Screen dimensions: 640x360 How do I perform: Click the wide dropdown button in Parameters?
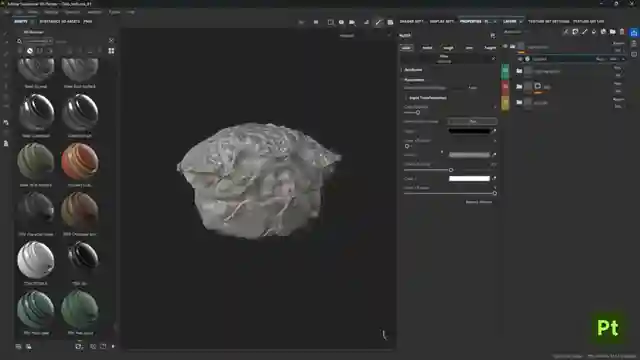[473, 121]
